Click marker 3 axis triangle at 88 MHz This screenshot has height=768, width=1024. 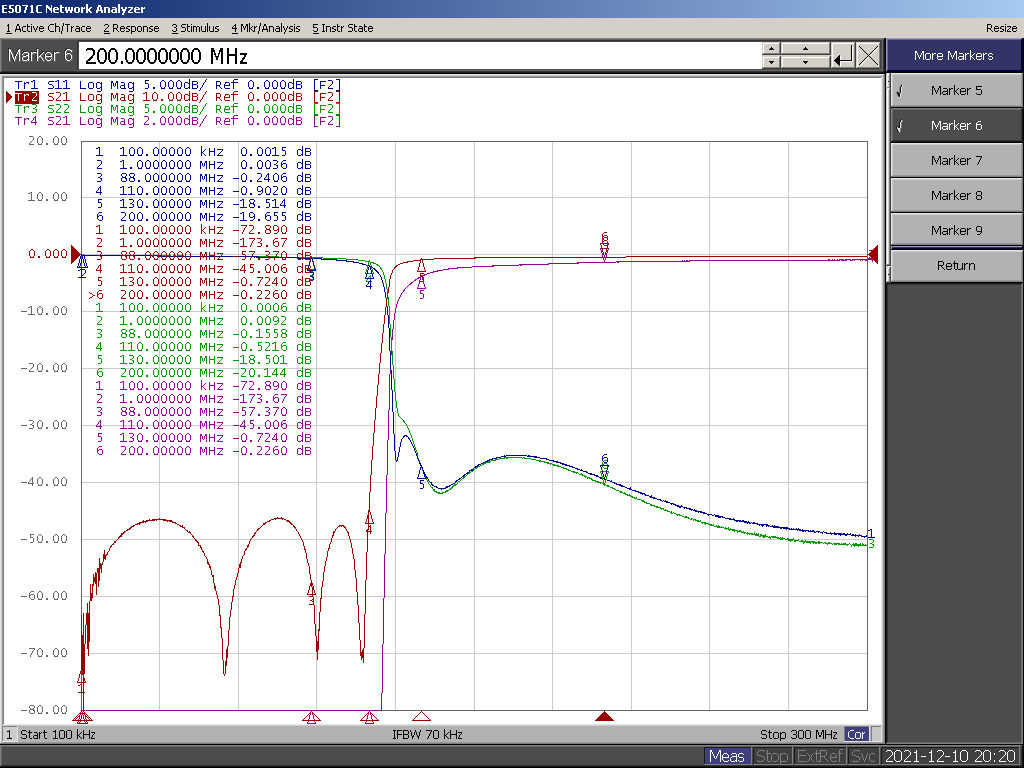click(x=312, y=718)
